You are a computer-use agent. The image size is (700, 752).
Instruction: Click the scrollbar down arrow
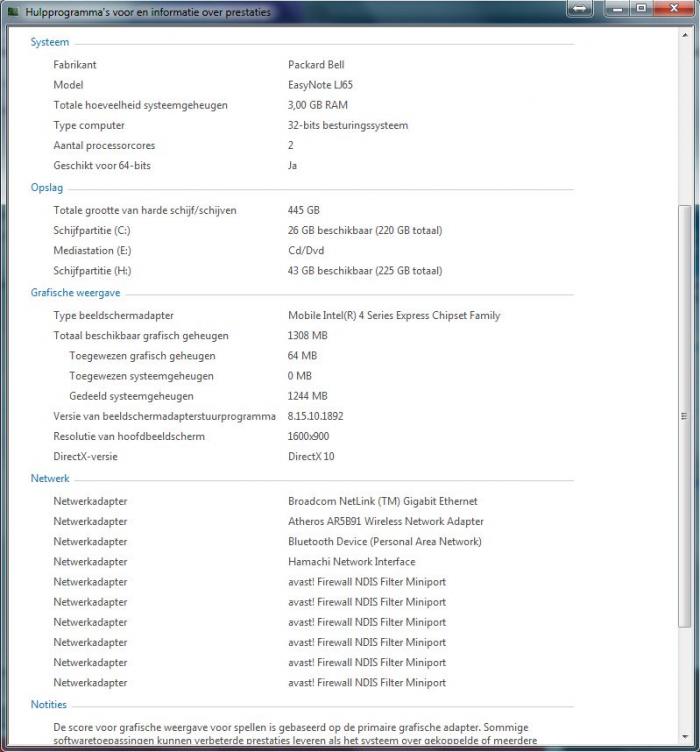(x=685, y=736)
